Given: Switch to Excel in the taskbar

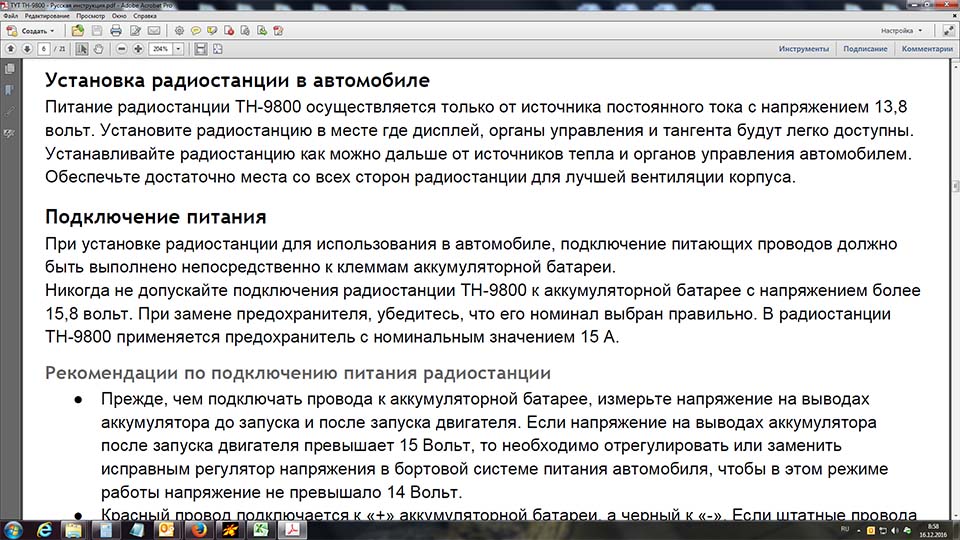Looking at the screenshot, I should coord(261,530).
